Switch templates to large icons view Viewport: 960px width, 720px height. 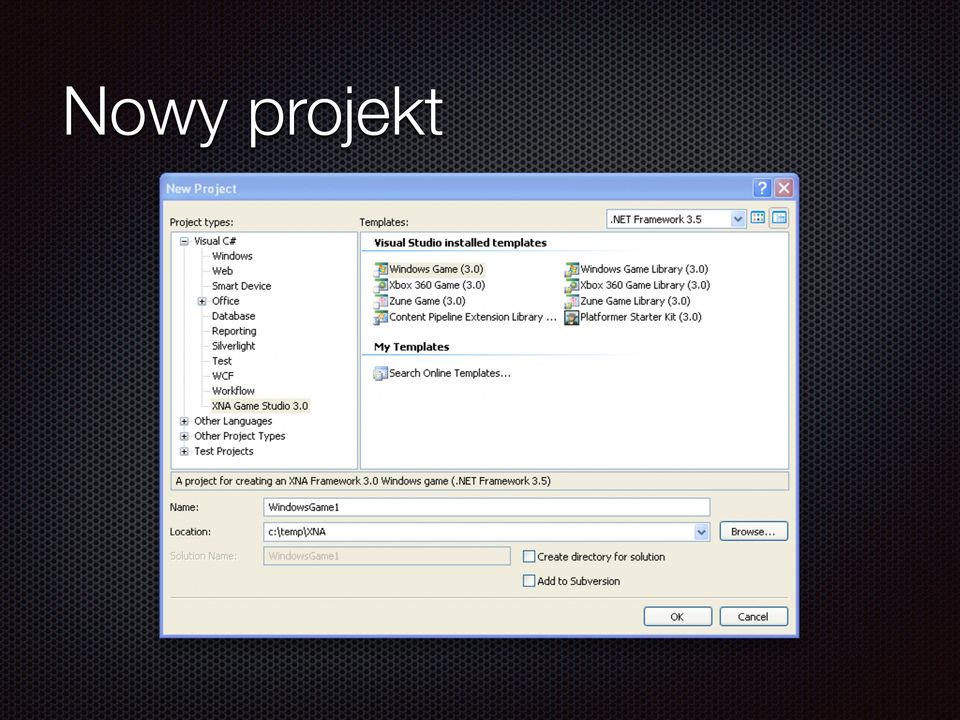click(758, 218)
